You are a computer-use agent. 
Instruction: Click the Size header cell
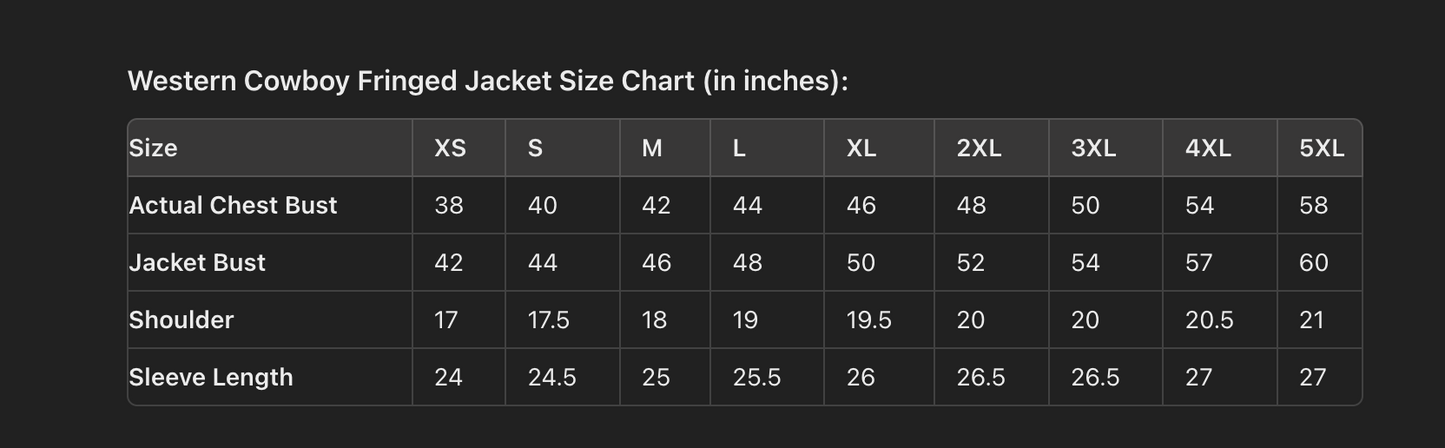153,148
